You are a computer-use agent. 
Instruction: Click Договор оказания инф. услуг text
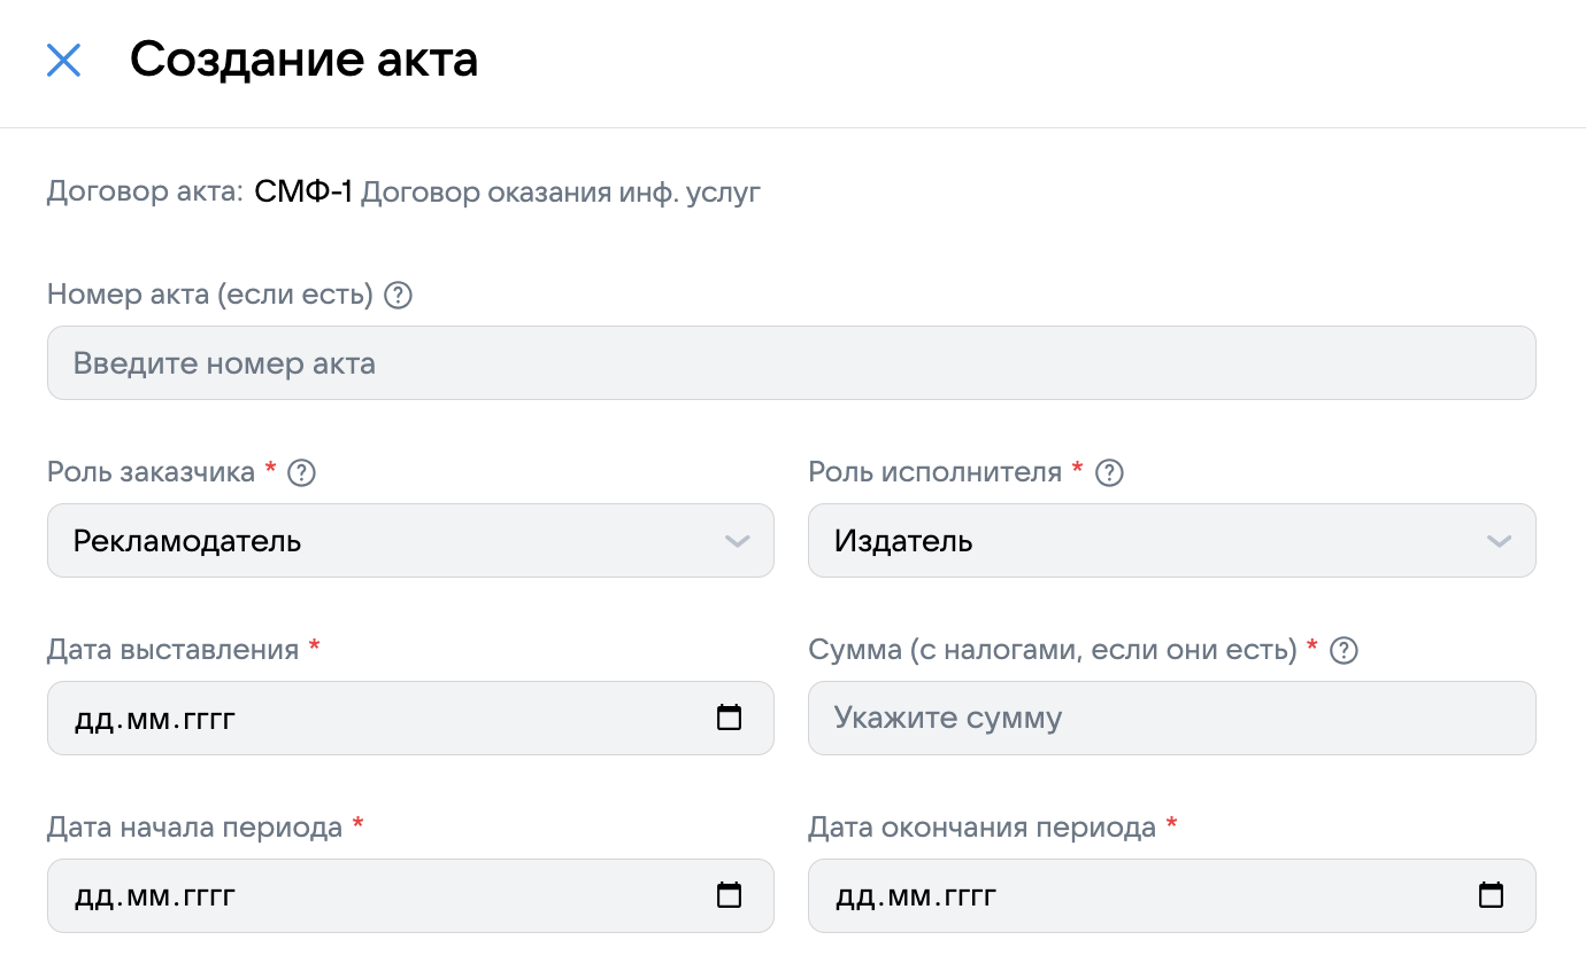560,192
